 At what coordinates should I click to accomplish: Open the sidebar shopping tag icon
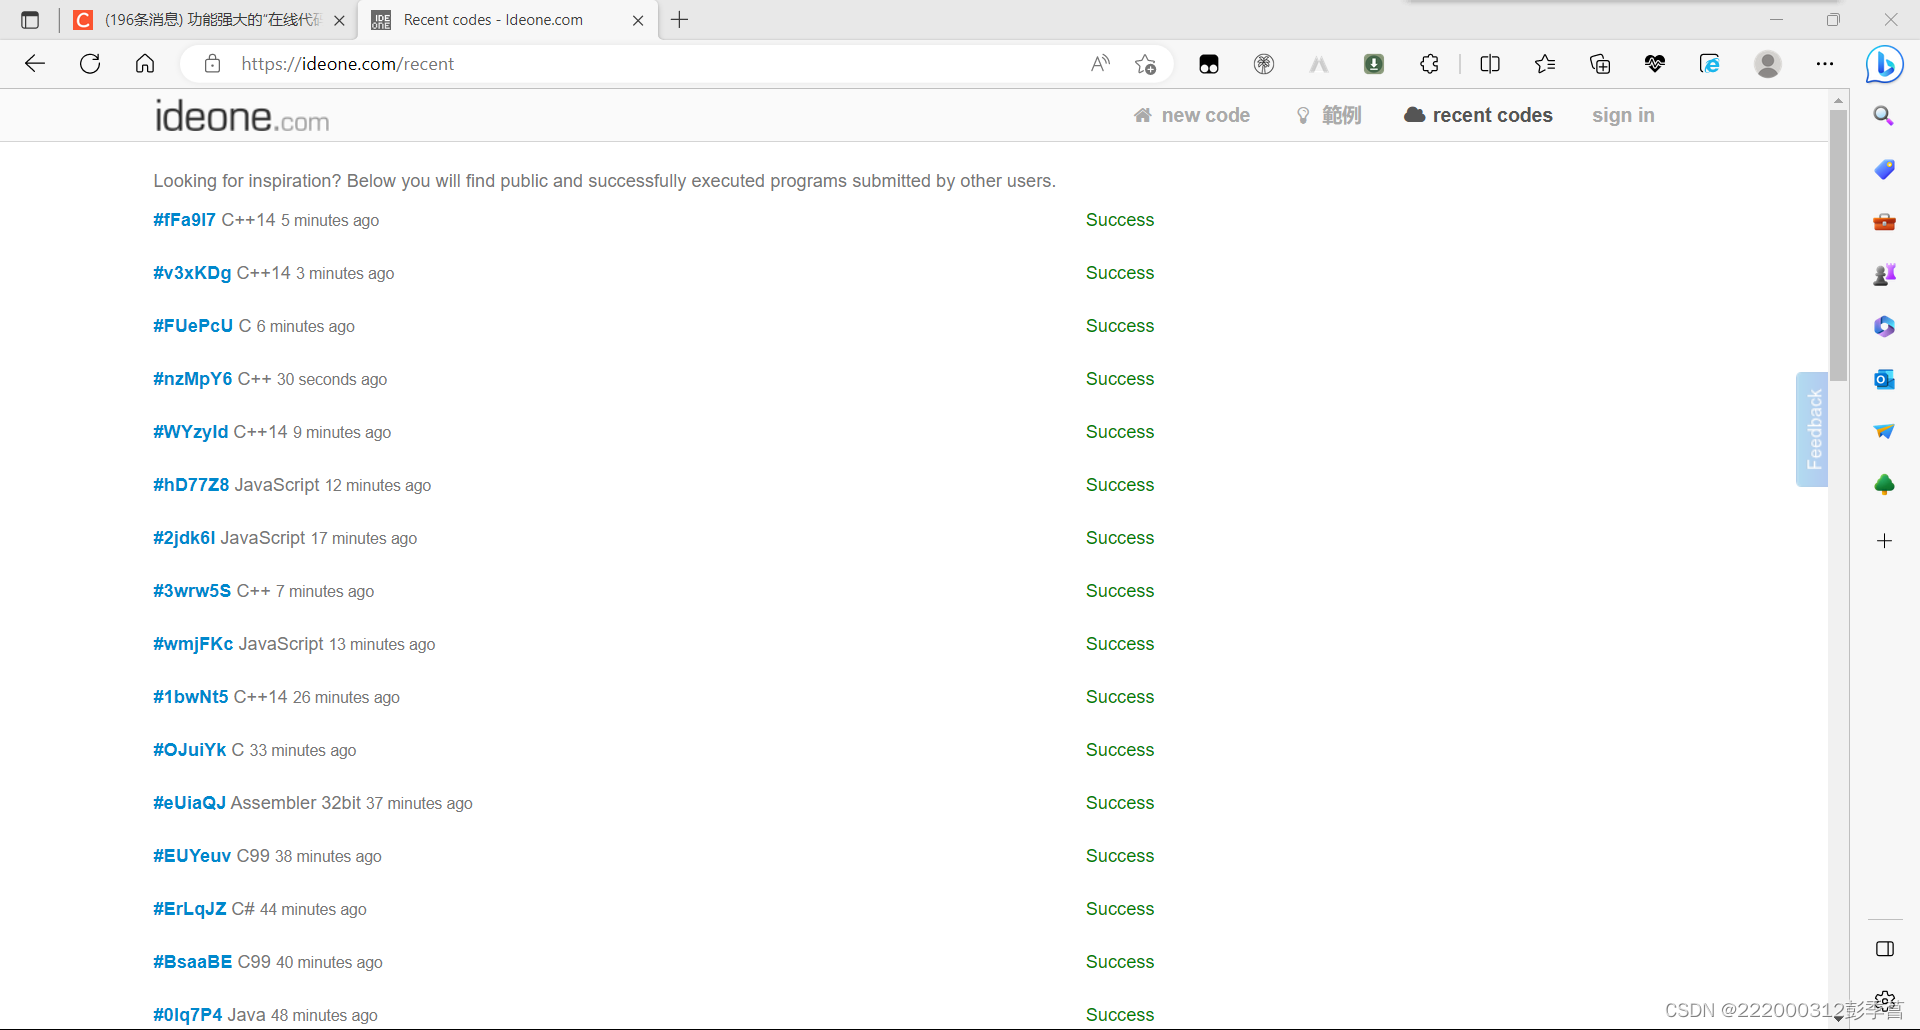coord(1884,169)
